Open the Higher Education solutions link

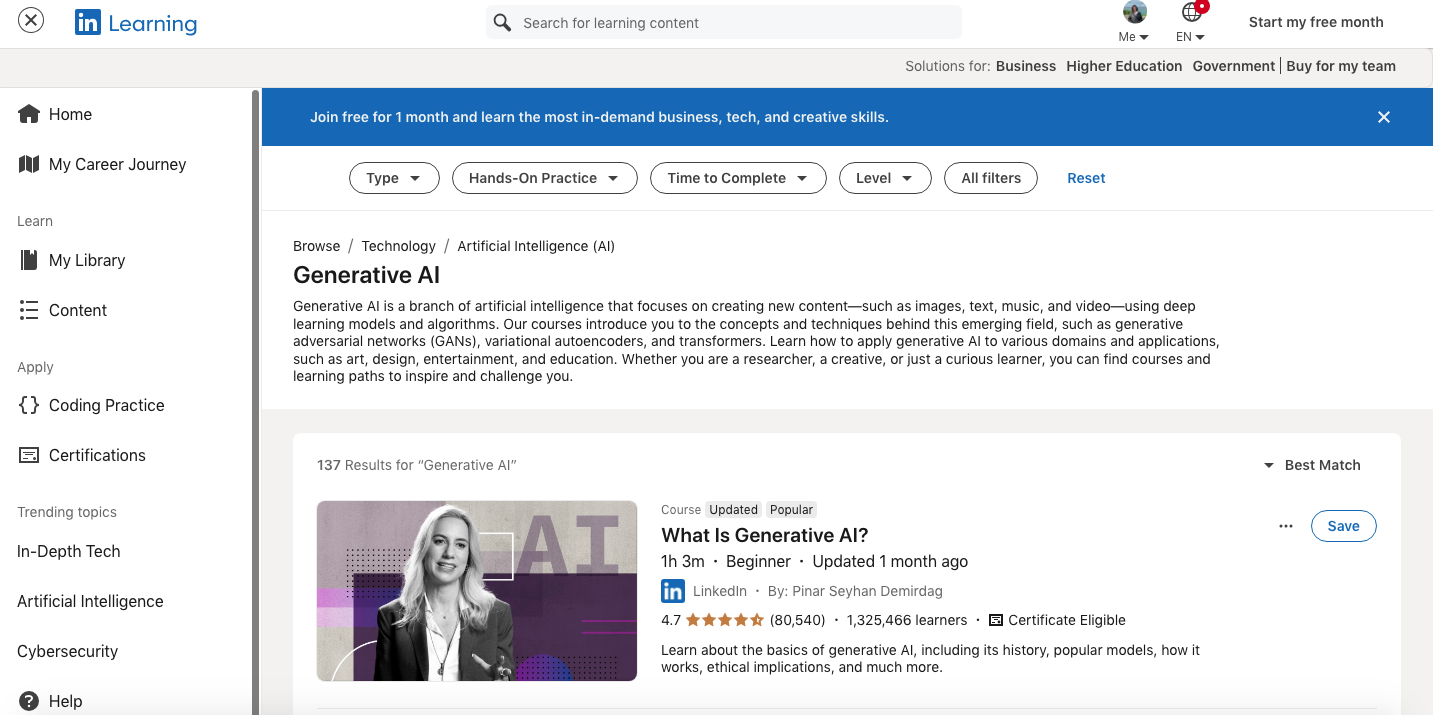point(1124,66)
